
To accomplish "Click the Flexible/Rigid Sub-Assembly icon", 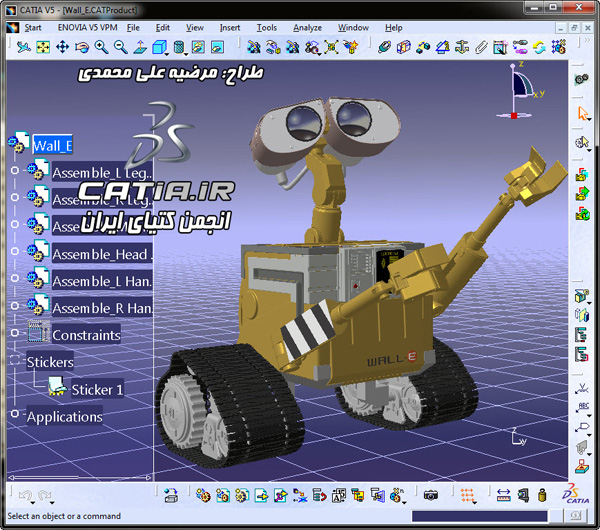I will [520, 47].
